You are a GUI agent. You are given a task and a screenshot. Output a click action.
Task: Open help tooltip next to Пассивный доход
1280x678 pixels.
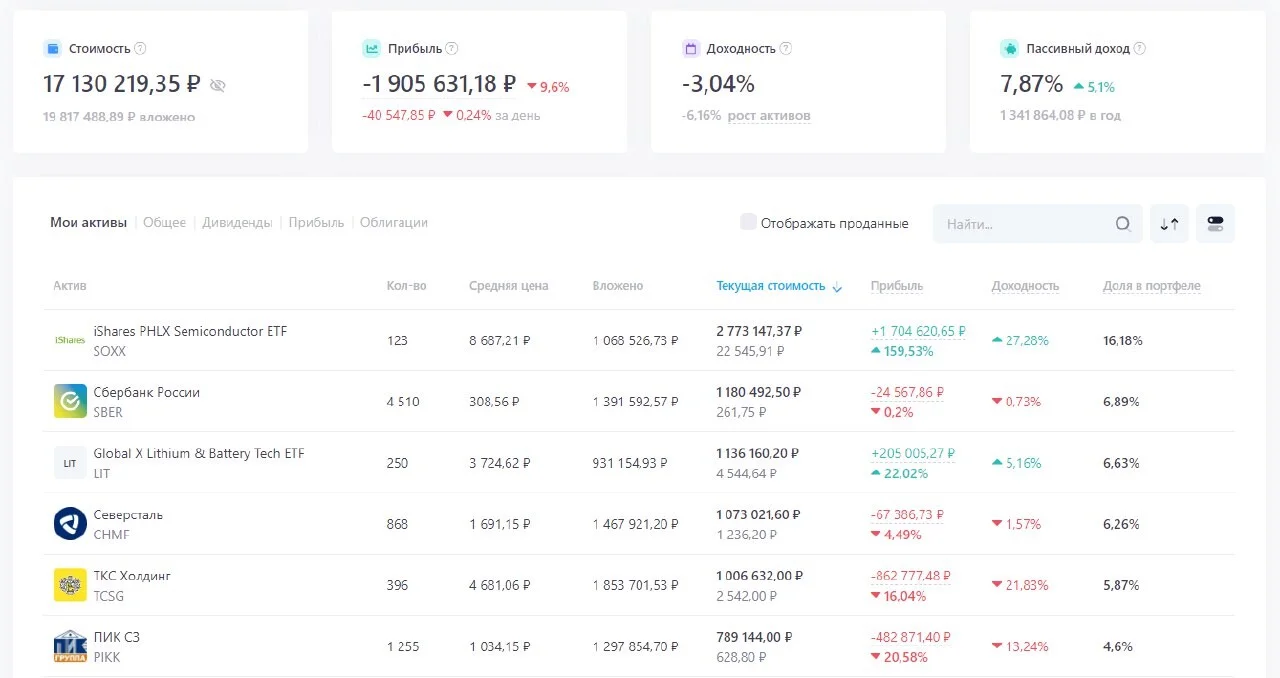(1140, 48)
